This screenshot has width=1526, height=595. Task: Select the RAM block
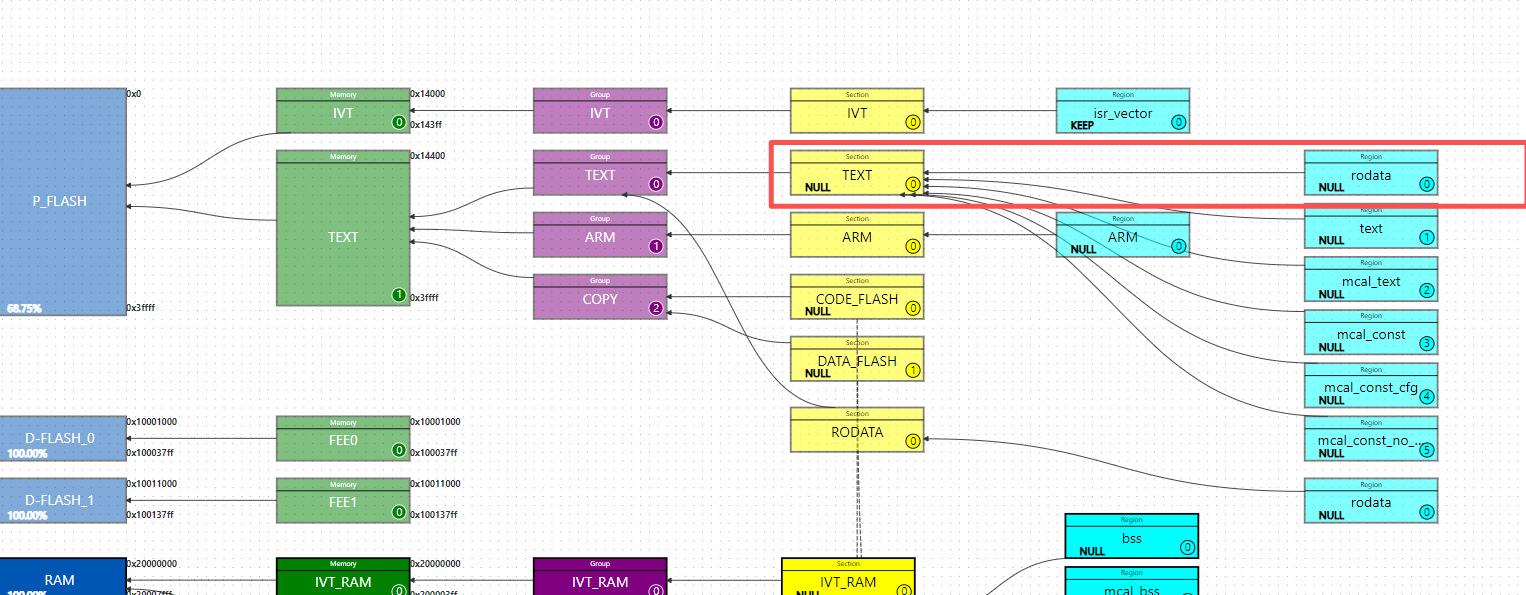click(63, 577)
